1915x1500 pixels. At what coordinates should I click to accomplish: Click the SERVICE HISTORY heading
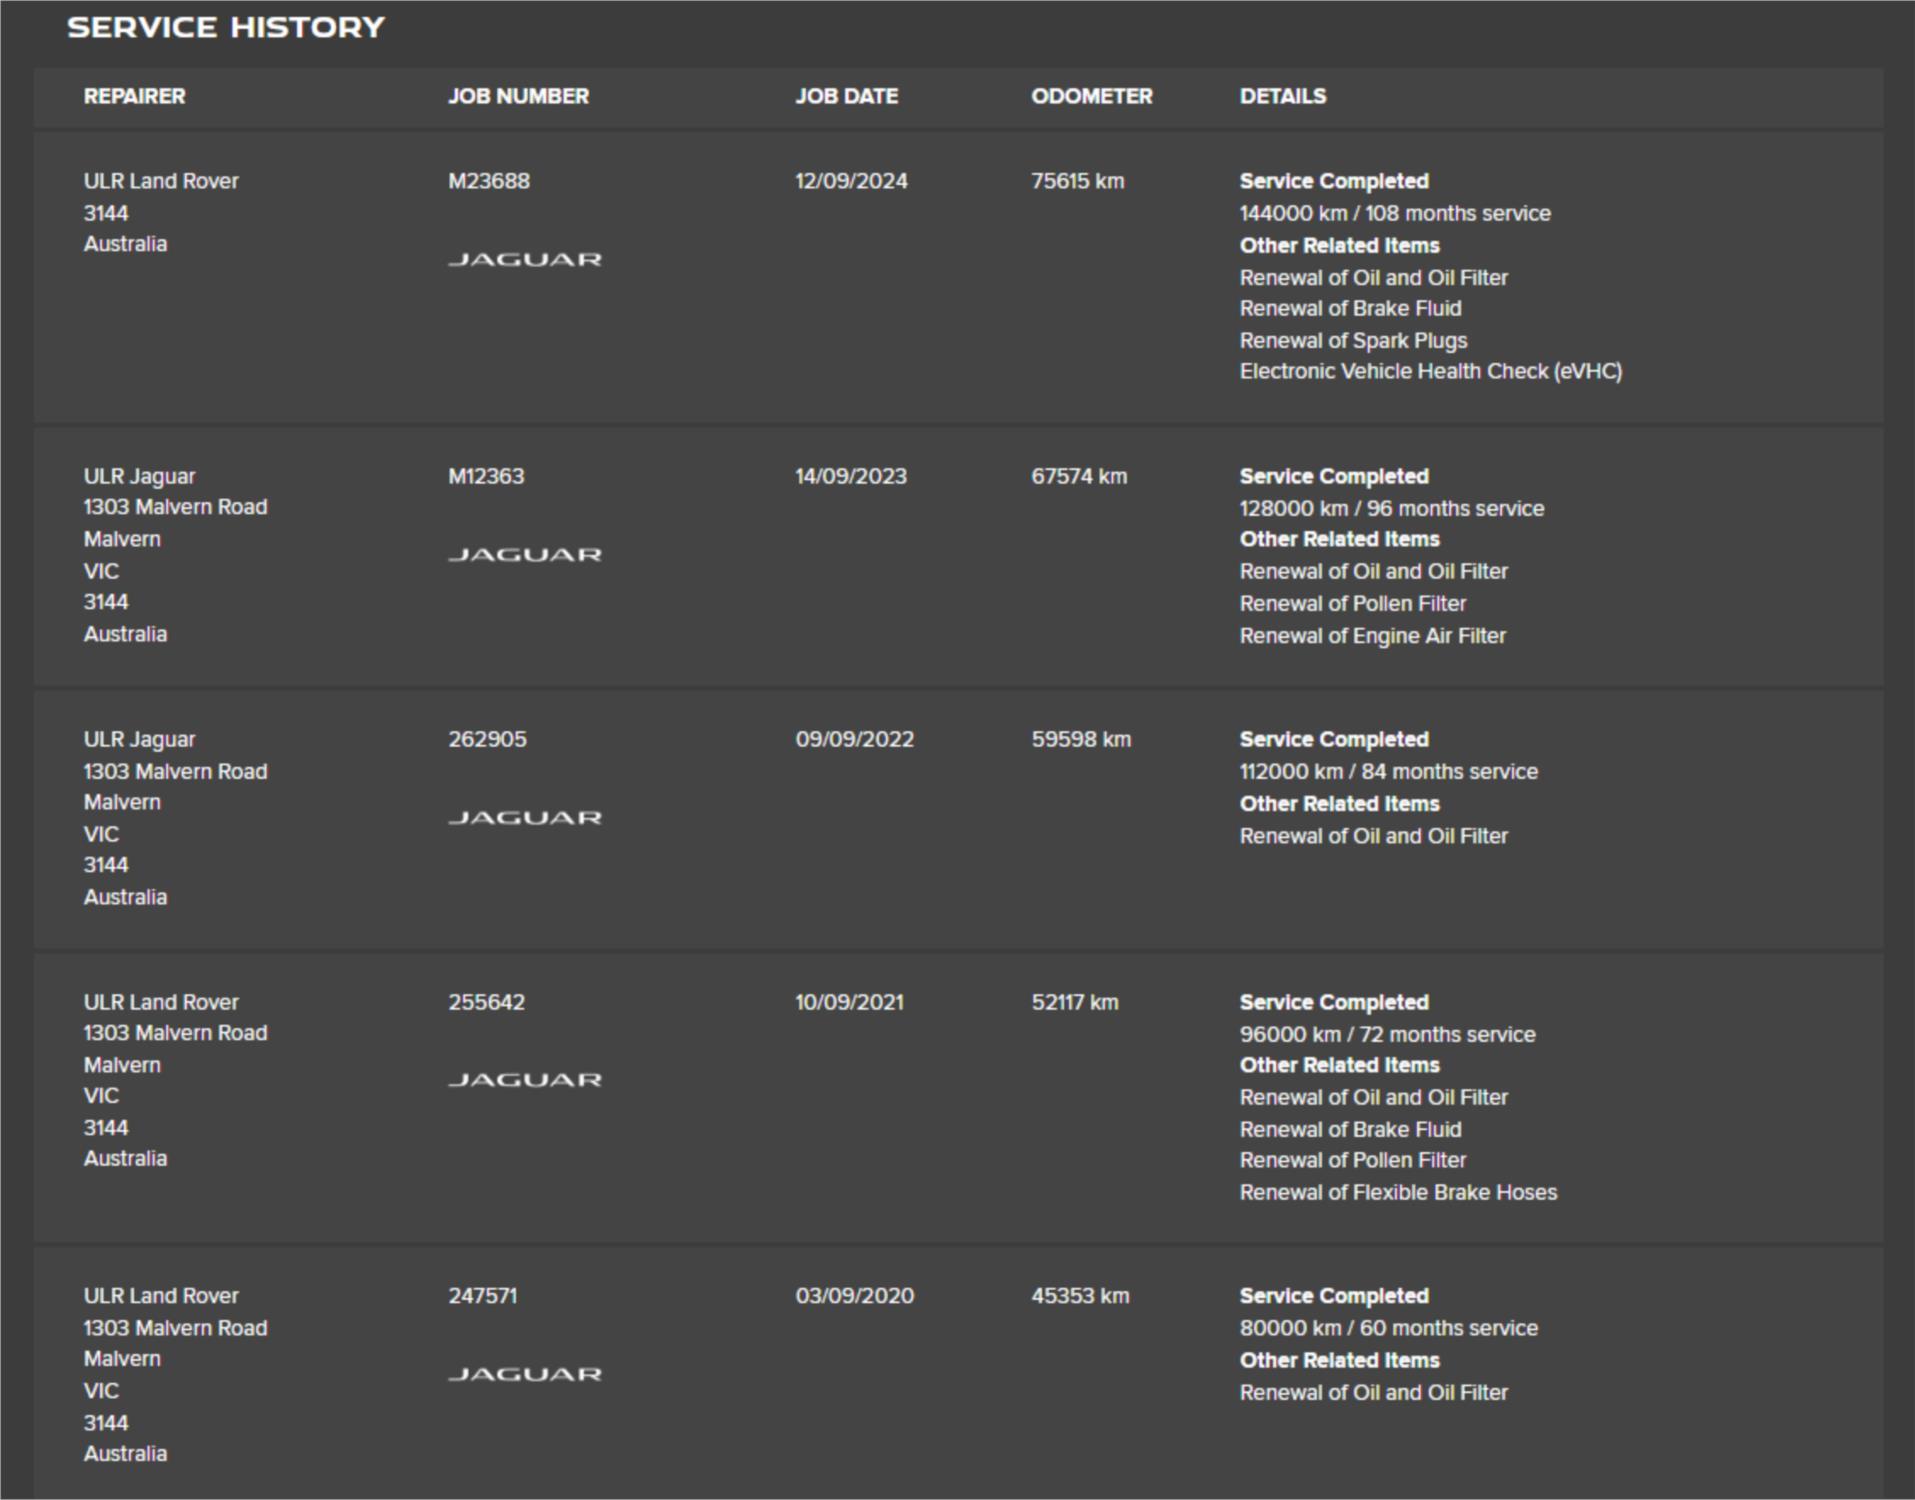pyautogui.click(x=226, y=27)
